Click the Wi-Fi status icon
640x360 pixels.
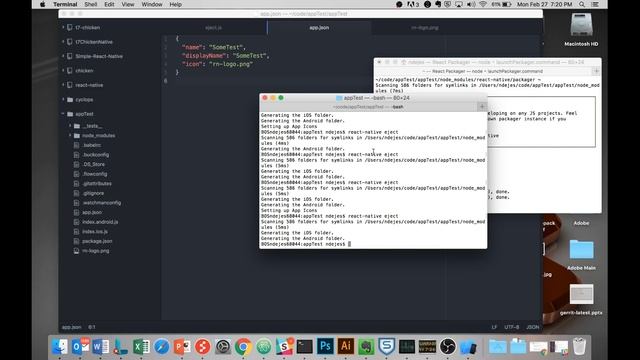tap(483, 4)
